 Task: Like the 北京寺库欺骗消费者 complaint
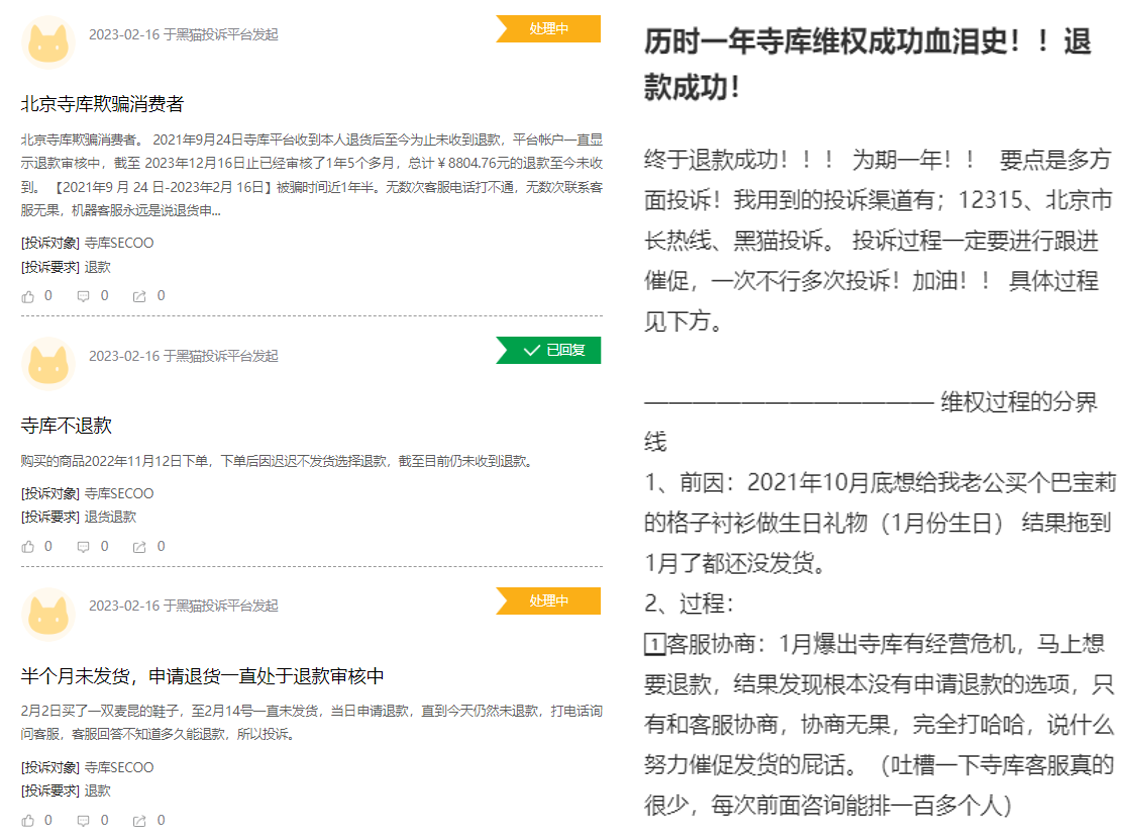(28, 296)
